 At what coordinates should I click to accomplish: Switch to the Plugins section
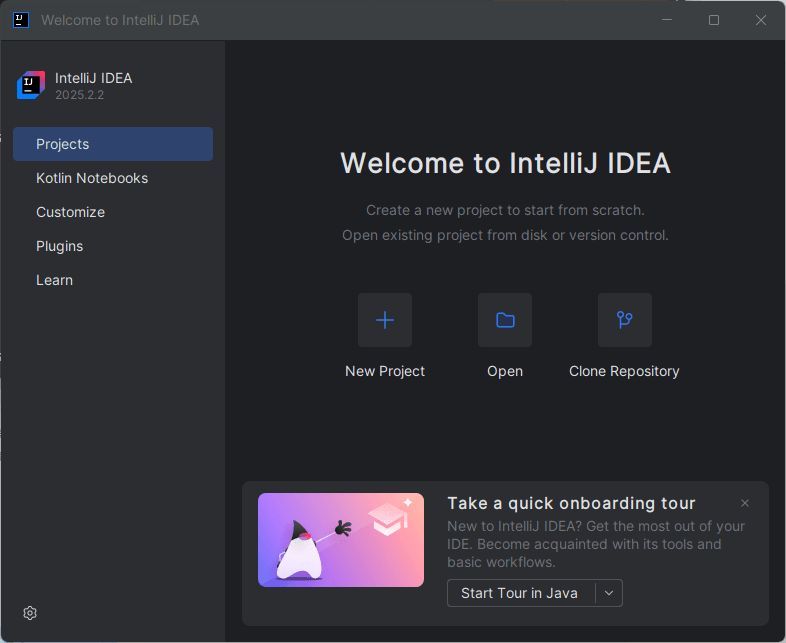coord(59,246)
